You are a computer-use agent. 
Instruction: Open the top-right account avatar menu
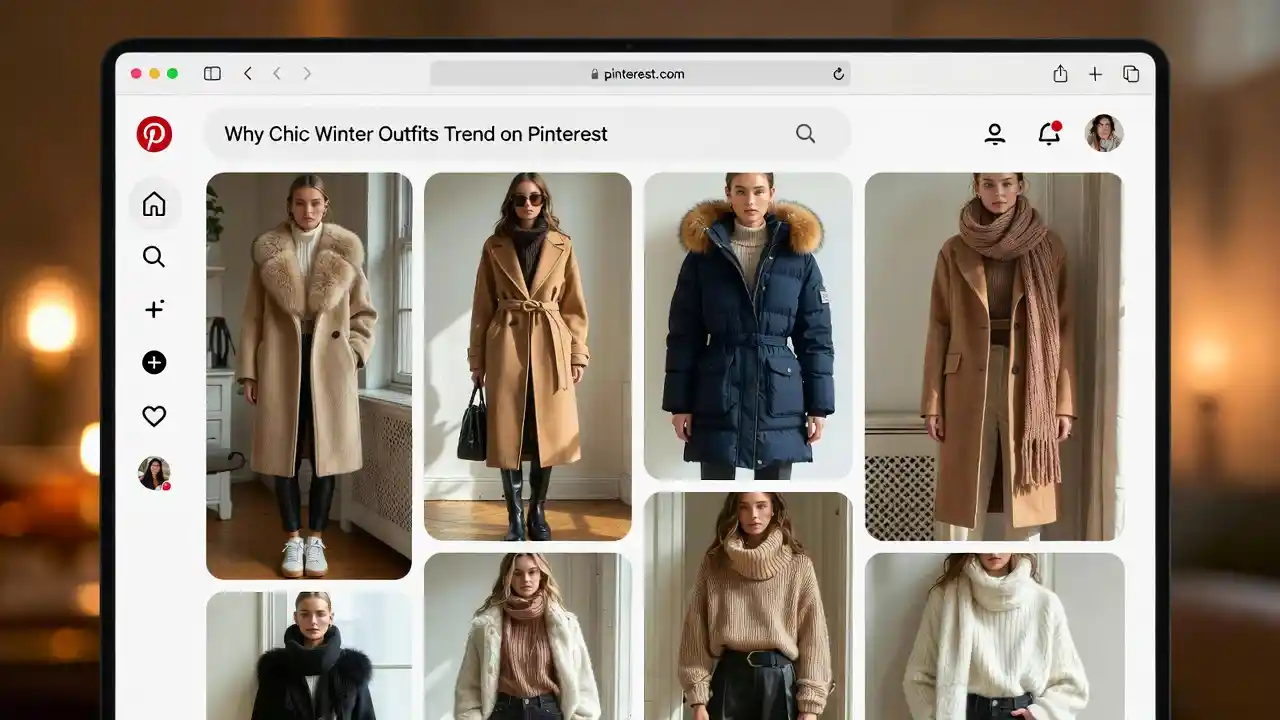tap(1103, 133)
